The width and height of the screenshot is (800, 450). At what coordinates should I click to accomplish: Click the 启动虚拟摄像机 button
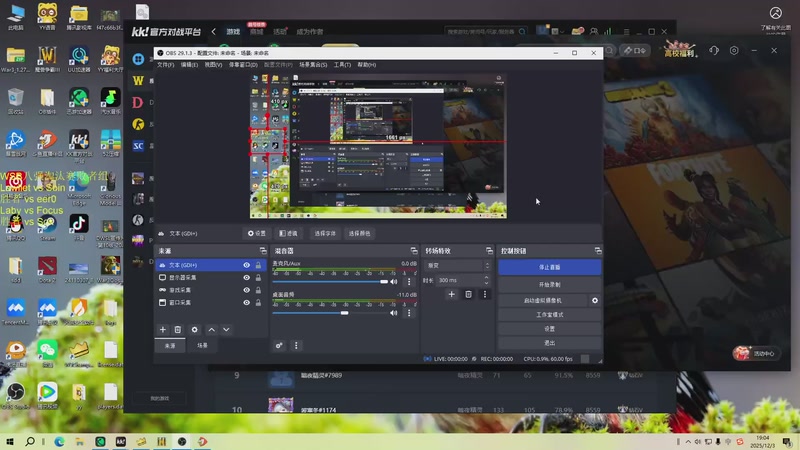542,301
